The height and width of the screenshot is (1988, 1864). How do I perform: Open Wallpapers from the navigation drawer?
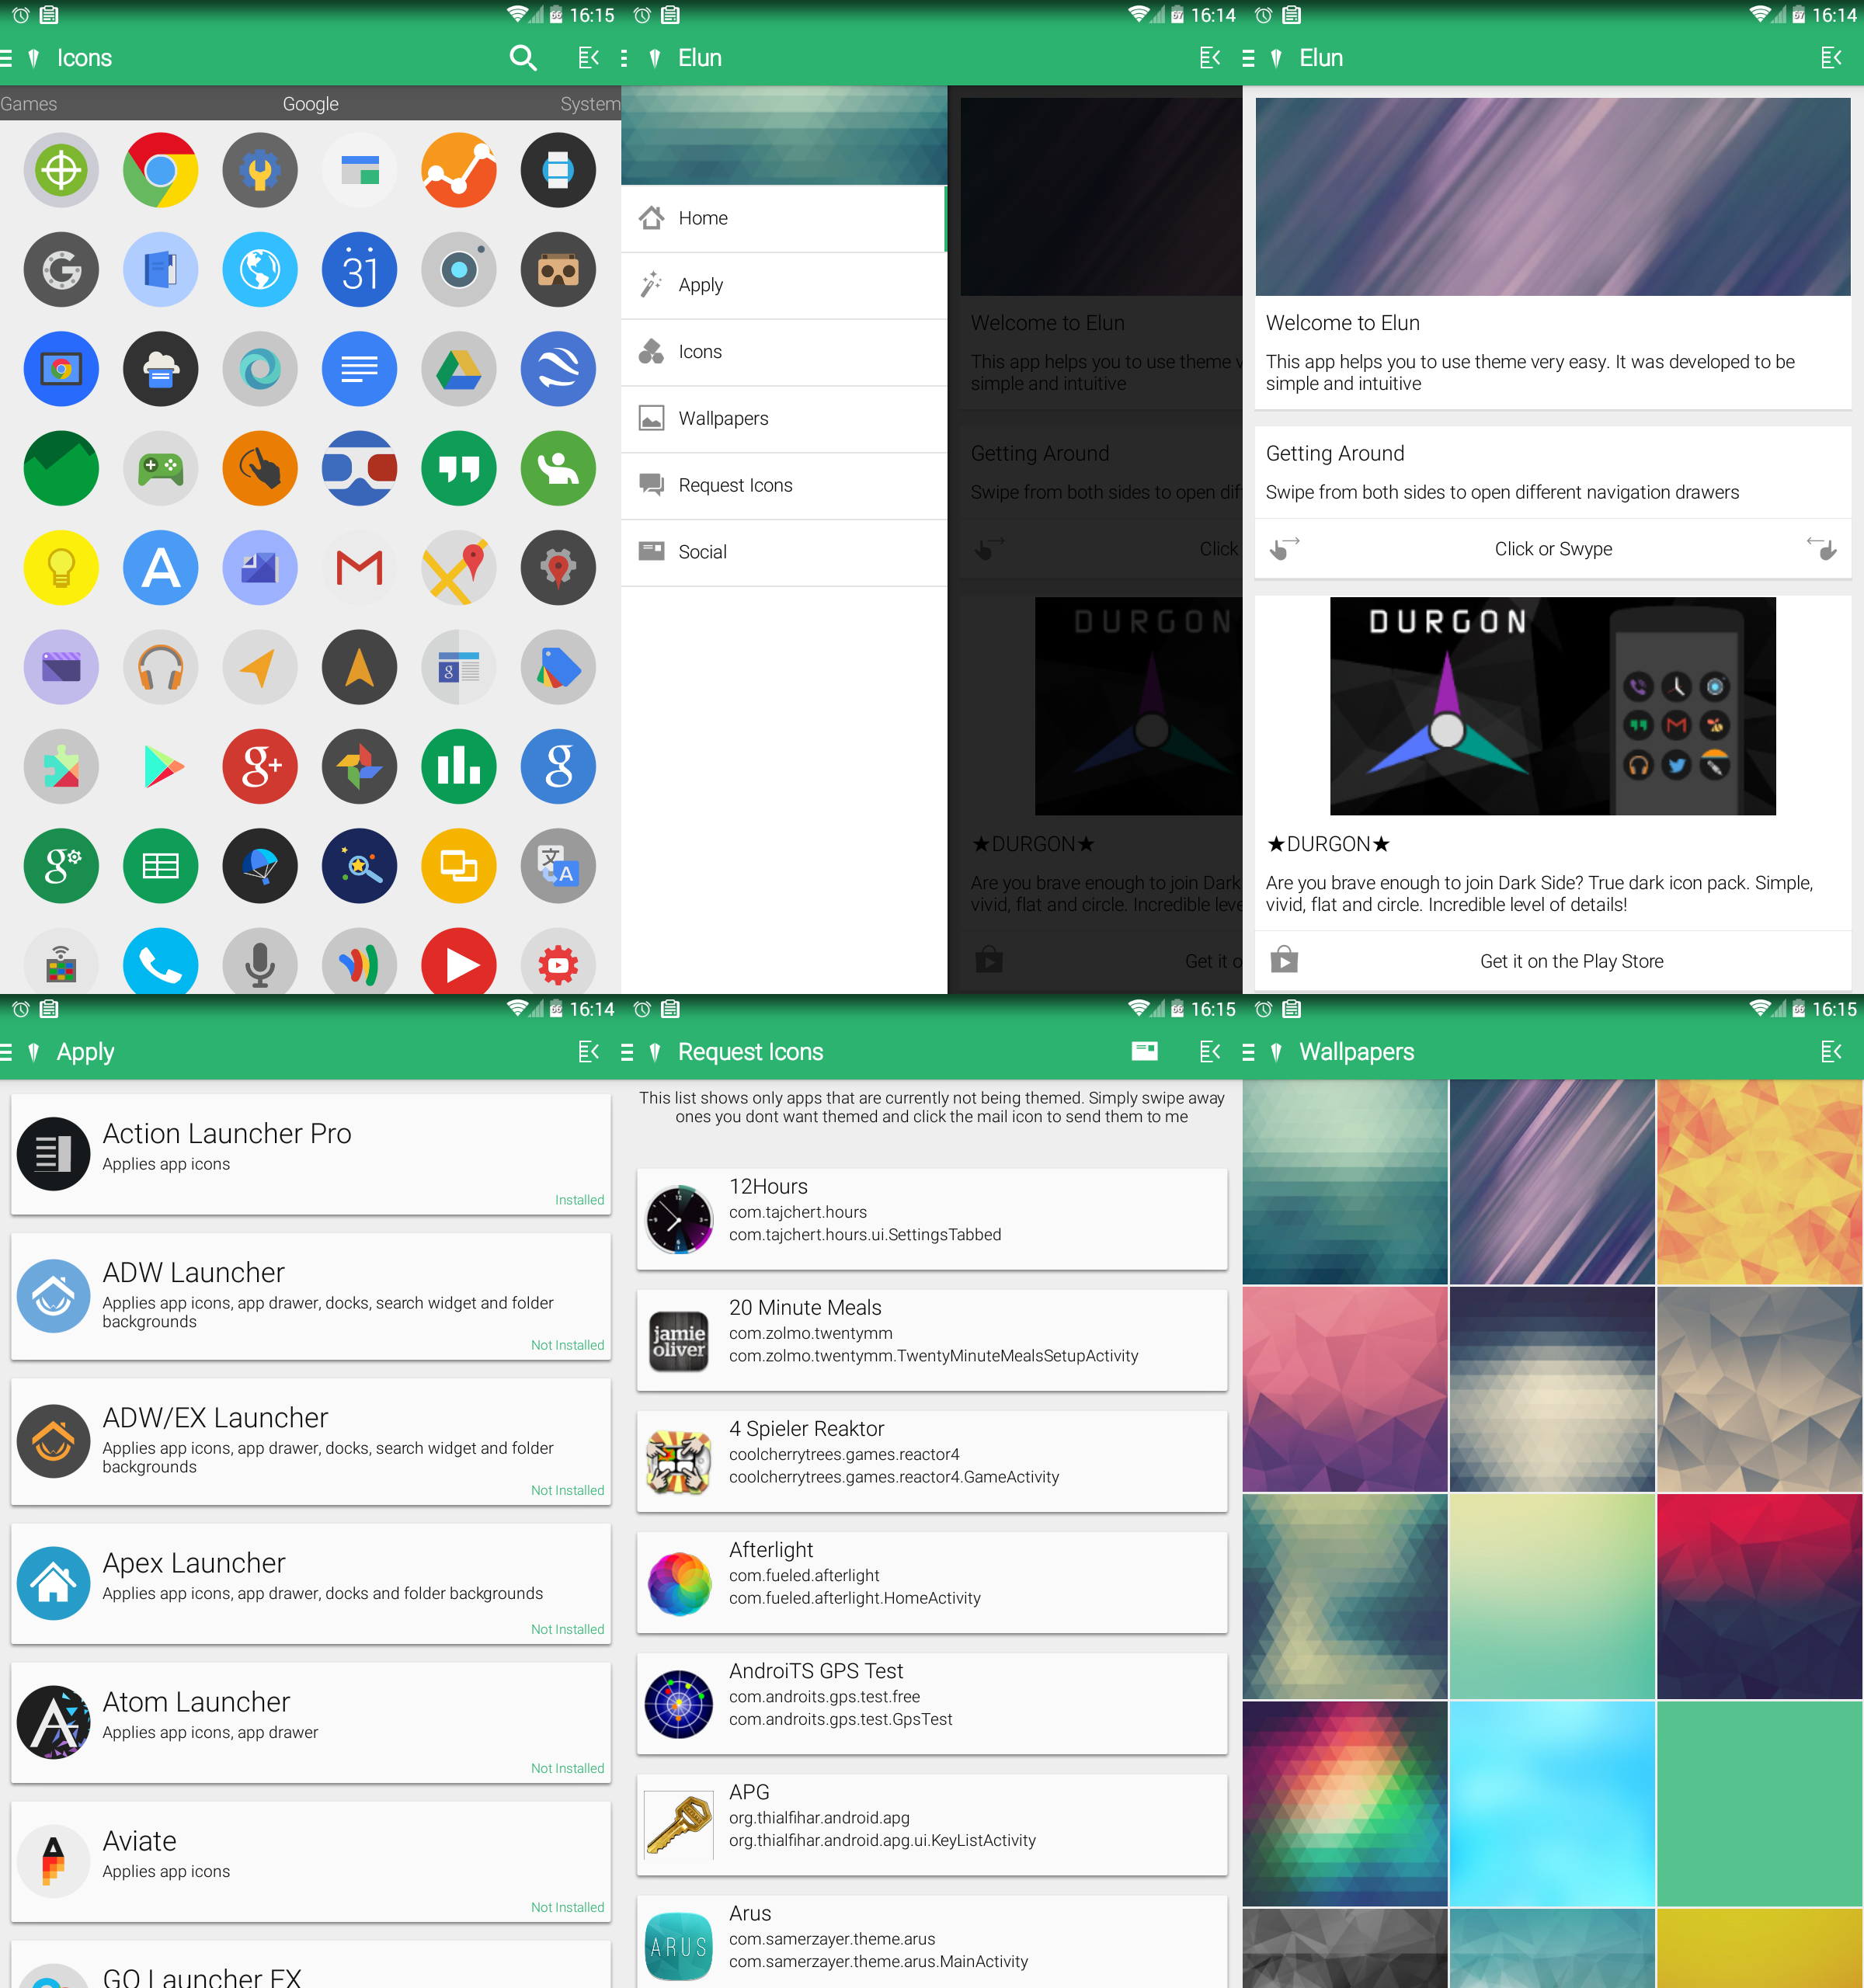pos(783,418)
